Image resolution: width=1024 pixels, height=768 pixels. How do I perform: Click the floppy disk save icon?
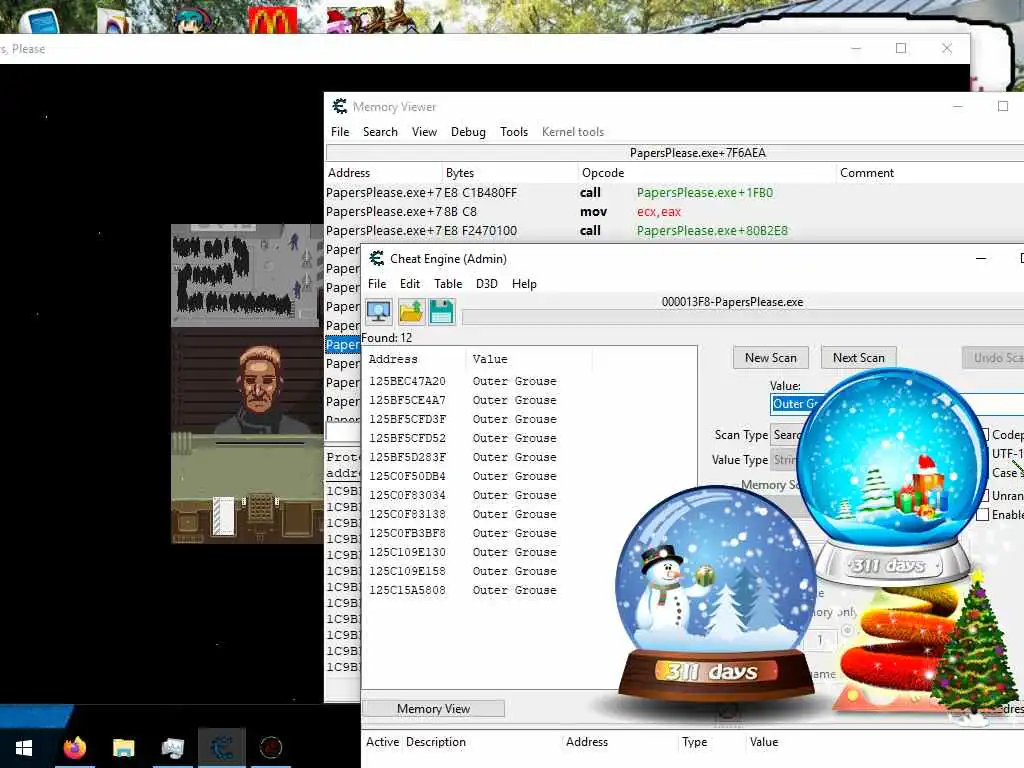tap(441, 312)
